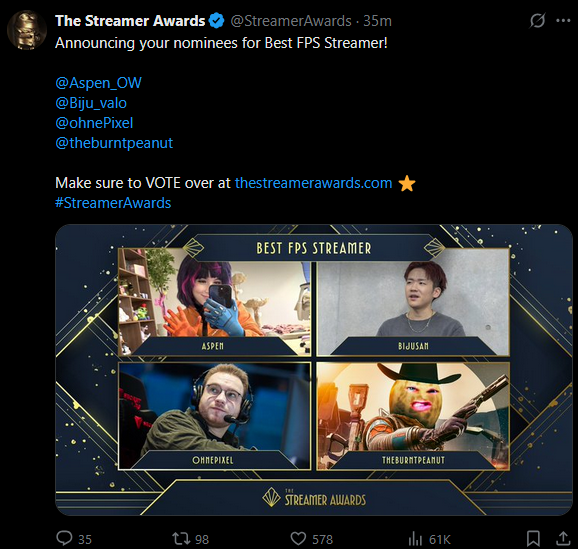This screenshot has height=549, width=578.
Task: Click the reply speech bubble icon
Action: [64, 538]
